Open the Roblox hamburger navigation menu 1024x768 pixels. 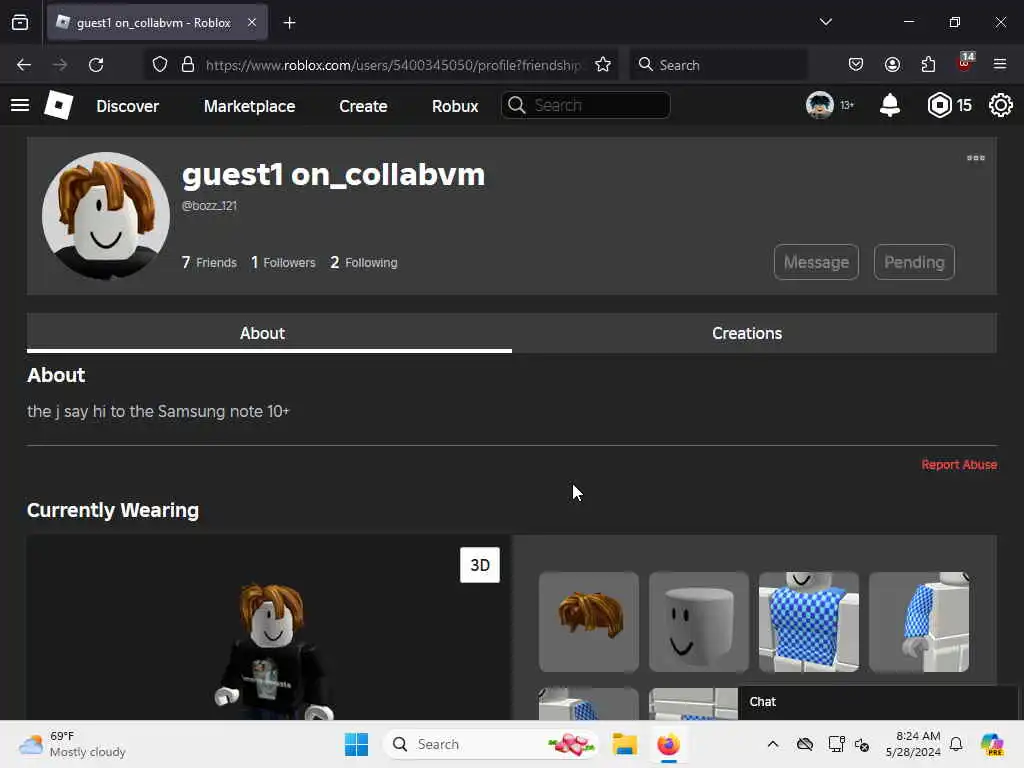[20, 105]
